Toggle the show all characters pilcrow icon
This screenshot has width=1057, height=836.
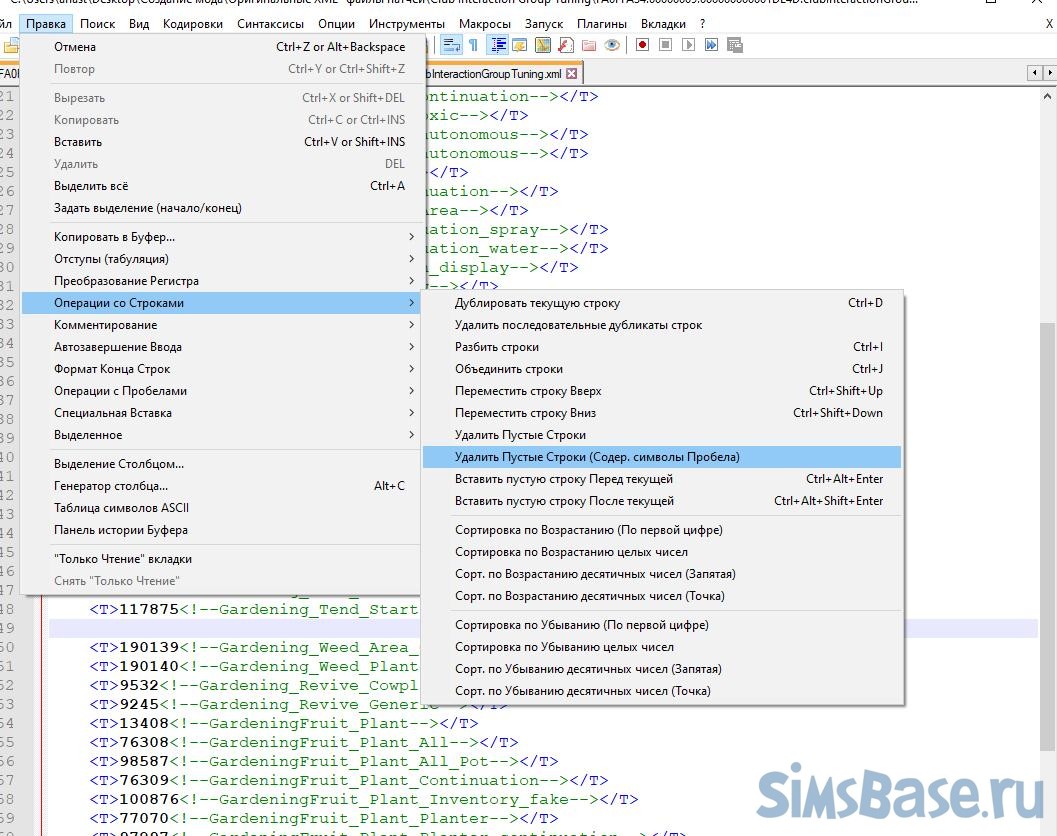tap(473, 45)
